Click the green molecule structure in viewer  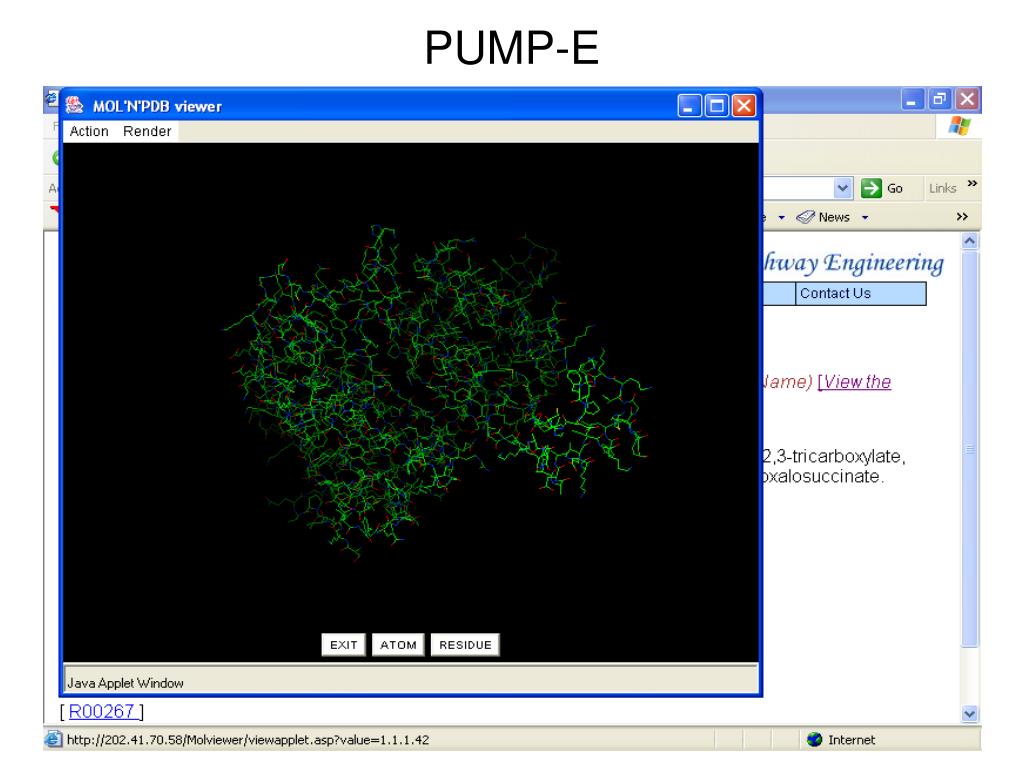435,392
